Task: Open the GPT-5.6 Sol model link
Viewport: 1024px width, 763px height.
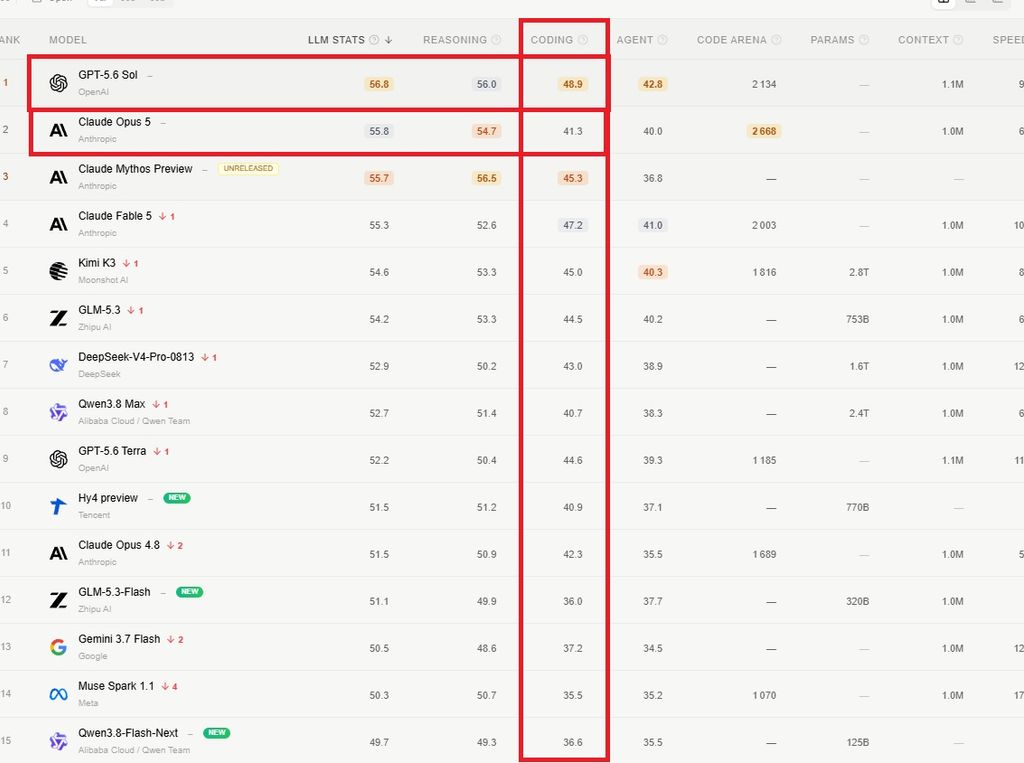Action: click(x=108, y=74)
